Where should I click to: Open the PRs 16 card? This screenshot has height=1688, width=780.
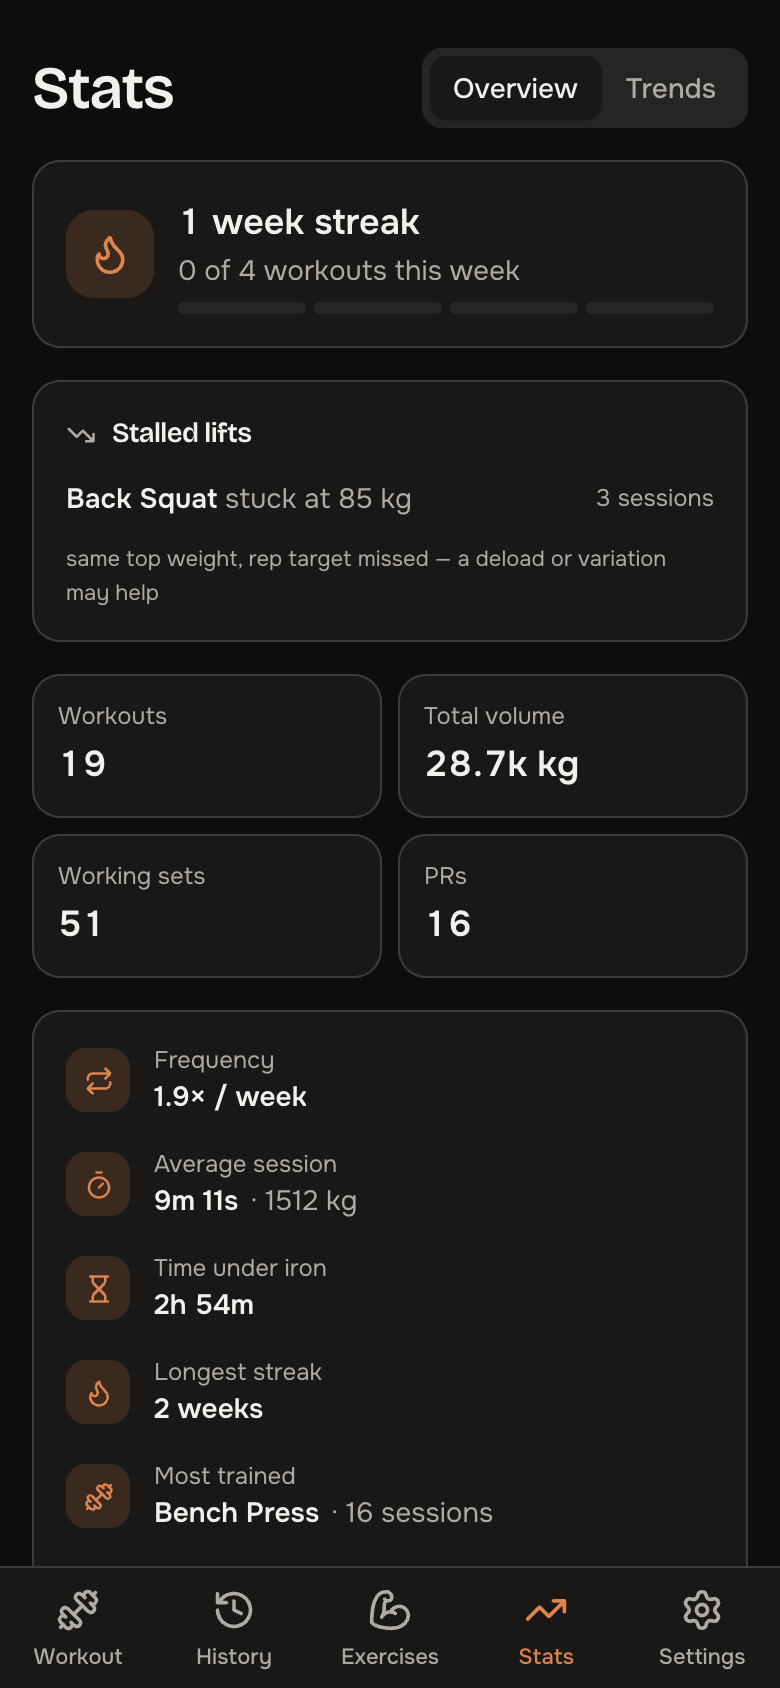(573, 906)
